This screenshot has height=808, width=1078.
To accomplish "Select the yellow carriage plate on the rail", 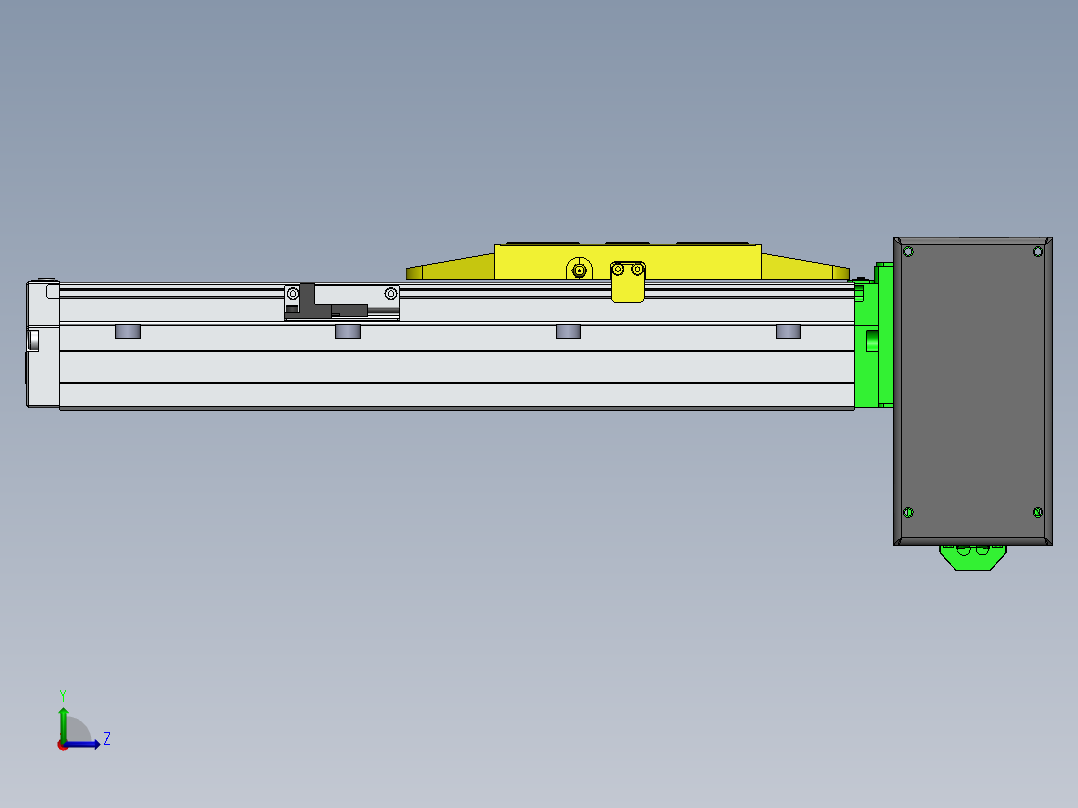I will pos(627,262).
